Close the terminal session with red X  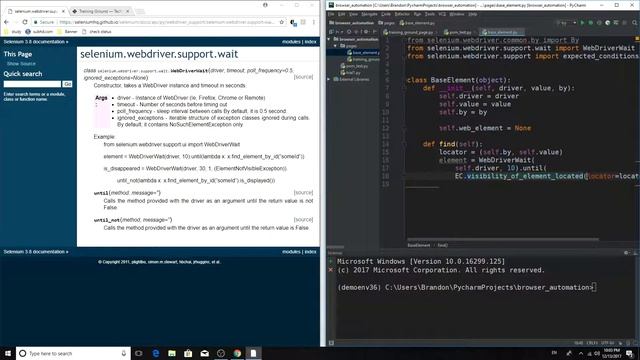coord(331,270)
